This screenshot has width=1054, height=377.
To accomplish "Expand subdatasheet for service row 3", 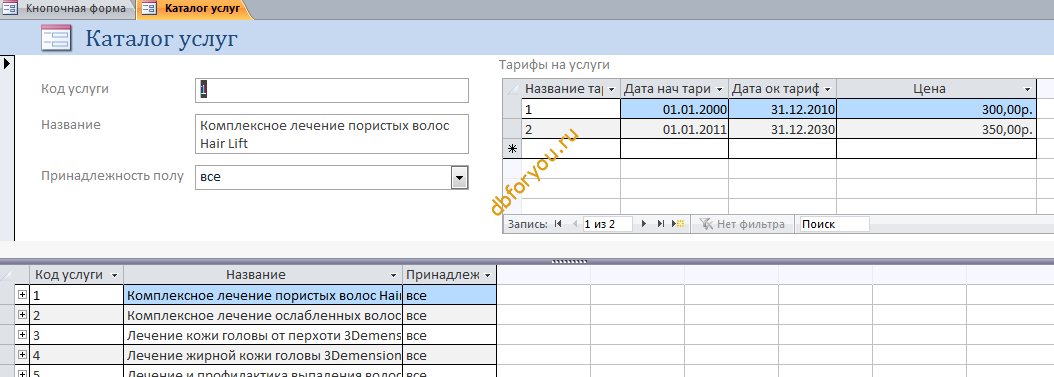I will (22, 335).
